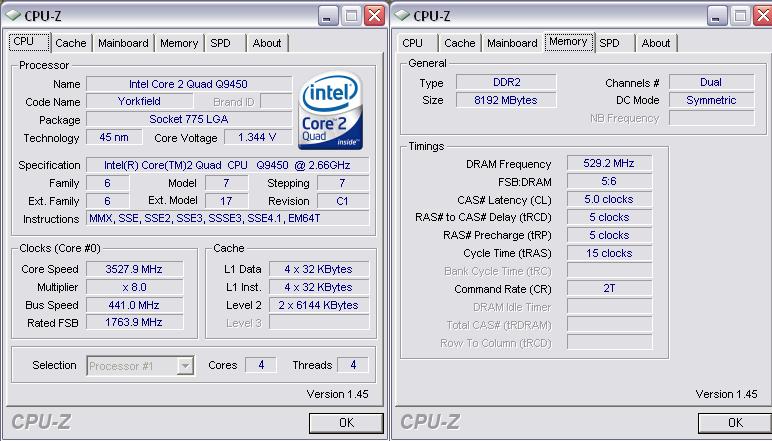The width and height of the screenshot is (772, 441).
Task: Select Memory tab in right CPU-Z window
Action: 569,42
